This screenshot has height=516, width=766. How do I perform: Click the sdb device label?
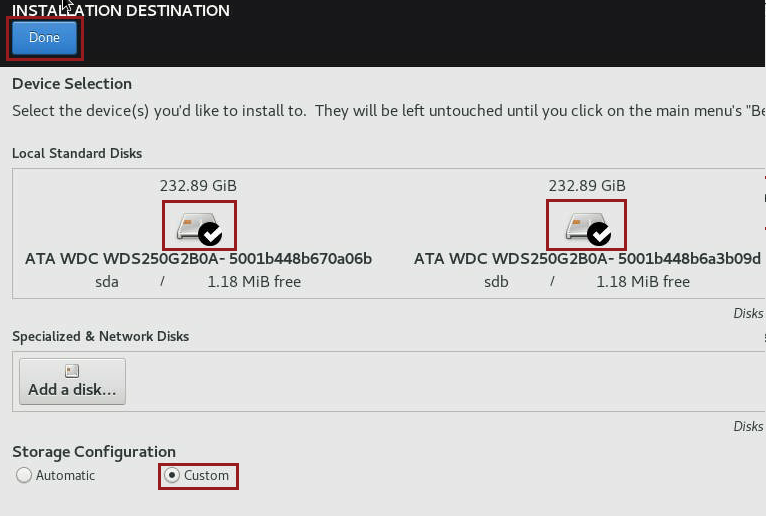496,282
